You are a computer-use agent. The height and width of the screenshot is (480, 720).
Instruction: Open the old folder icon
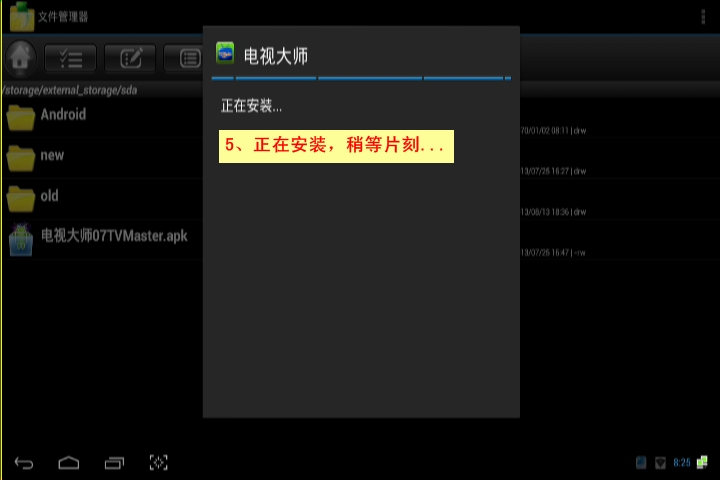(x=21, y=199)
